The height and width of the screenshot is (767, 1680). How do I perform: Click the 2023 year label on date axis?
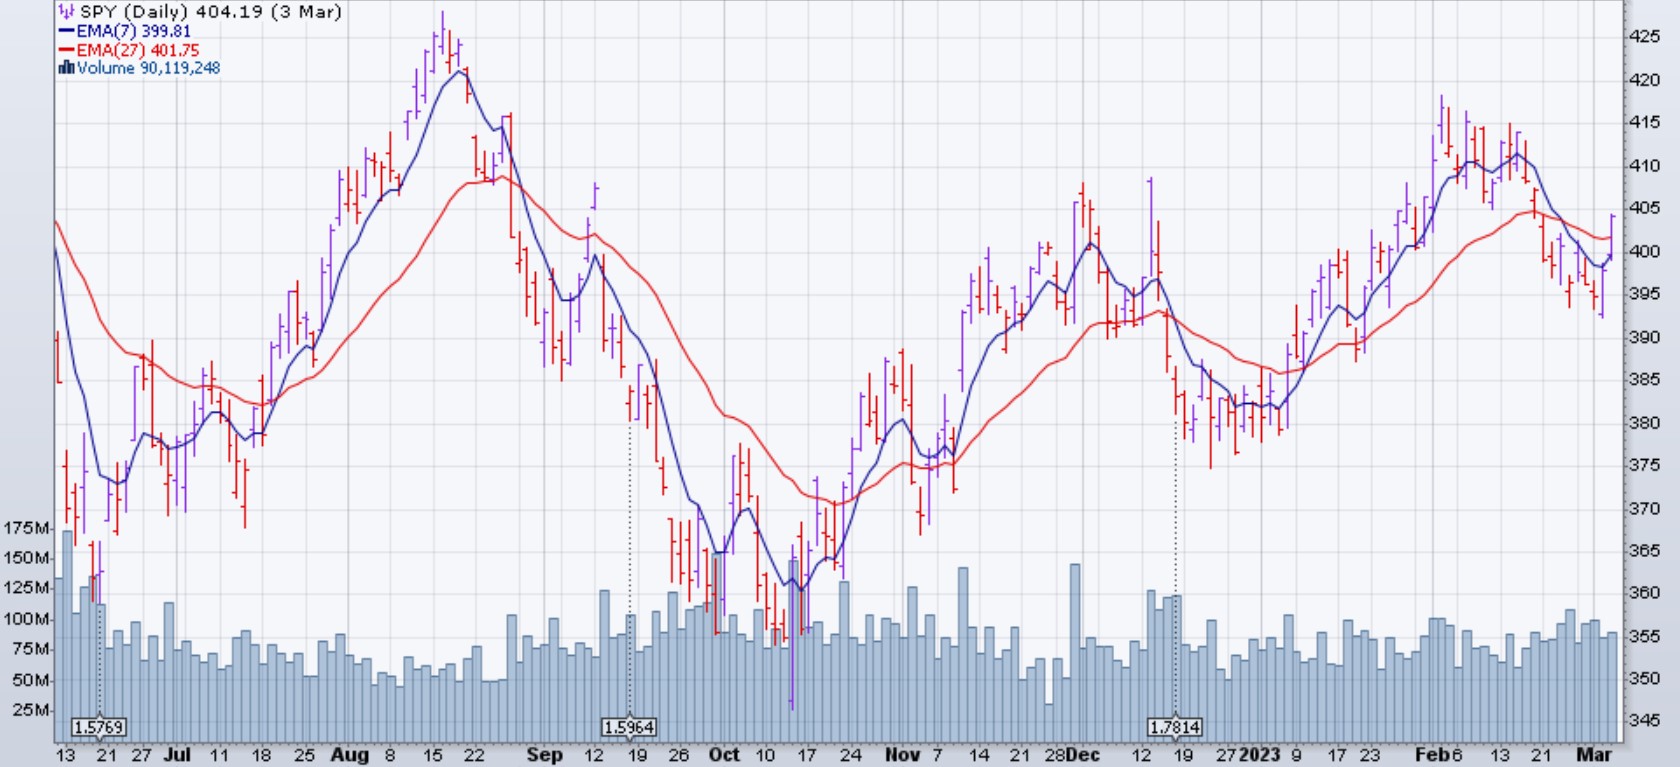pyautogui.click(x=1259, y=755)
